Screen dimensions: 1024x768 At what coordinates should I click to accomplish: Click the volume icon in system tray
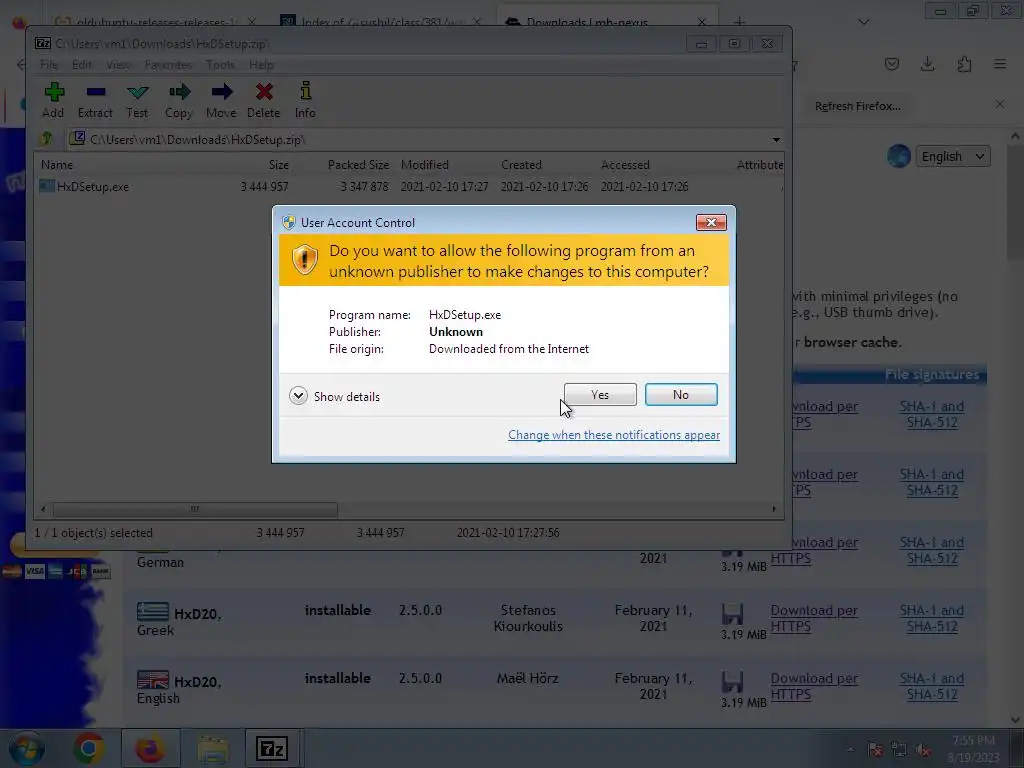pos(923,750)
